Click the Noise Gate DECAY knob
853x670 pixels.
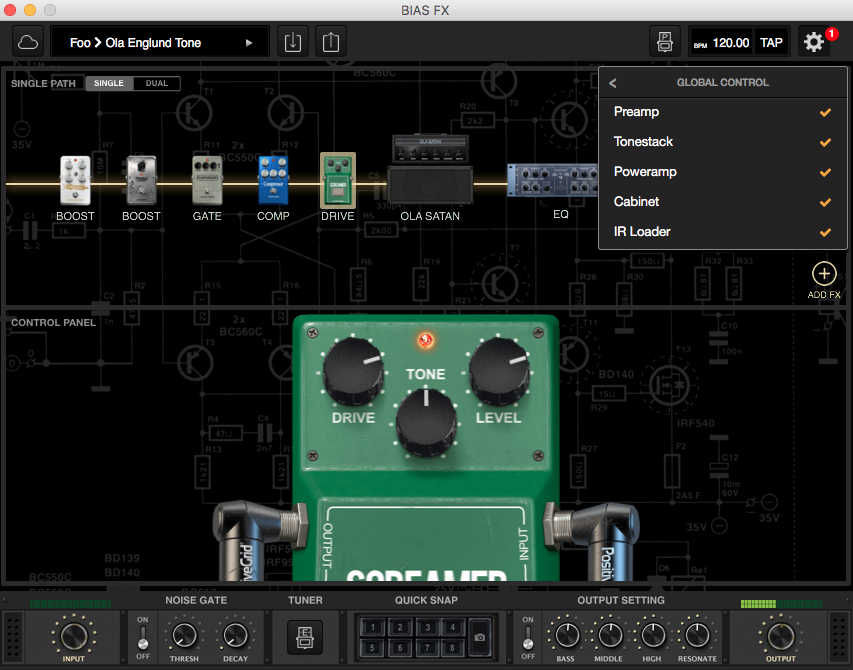(x=235, y=635)
